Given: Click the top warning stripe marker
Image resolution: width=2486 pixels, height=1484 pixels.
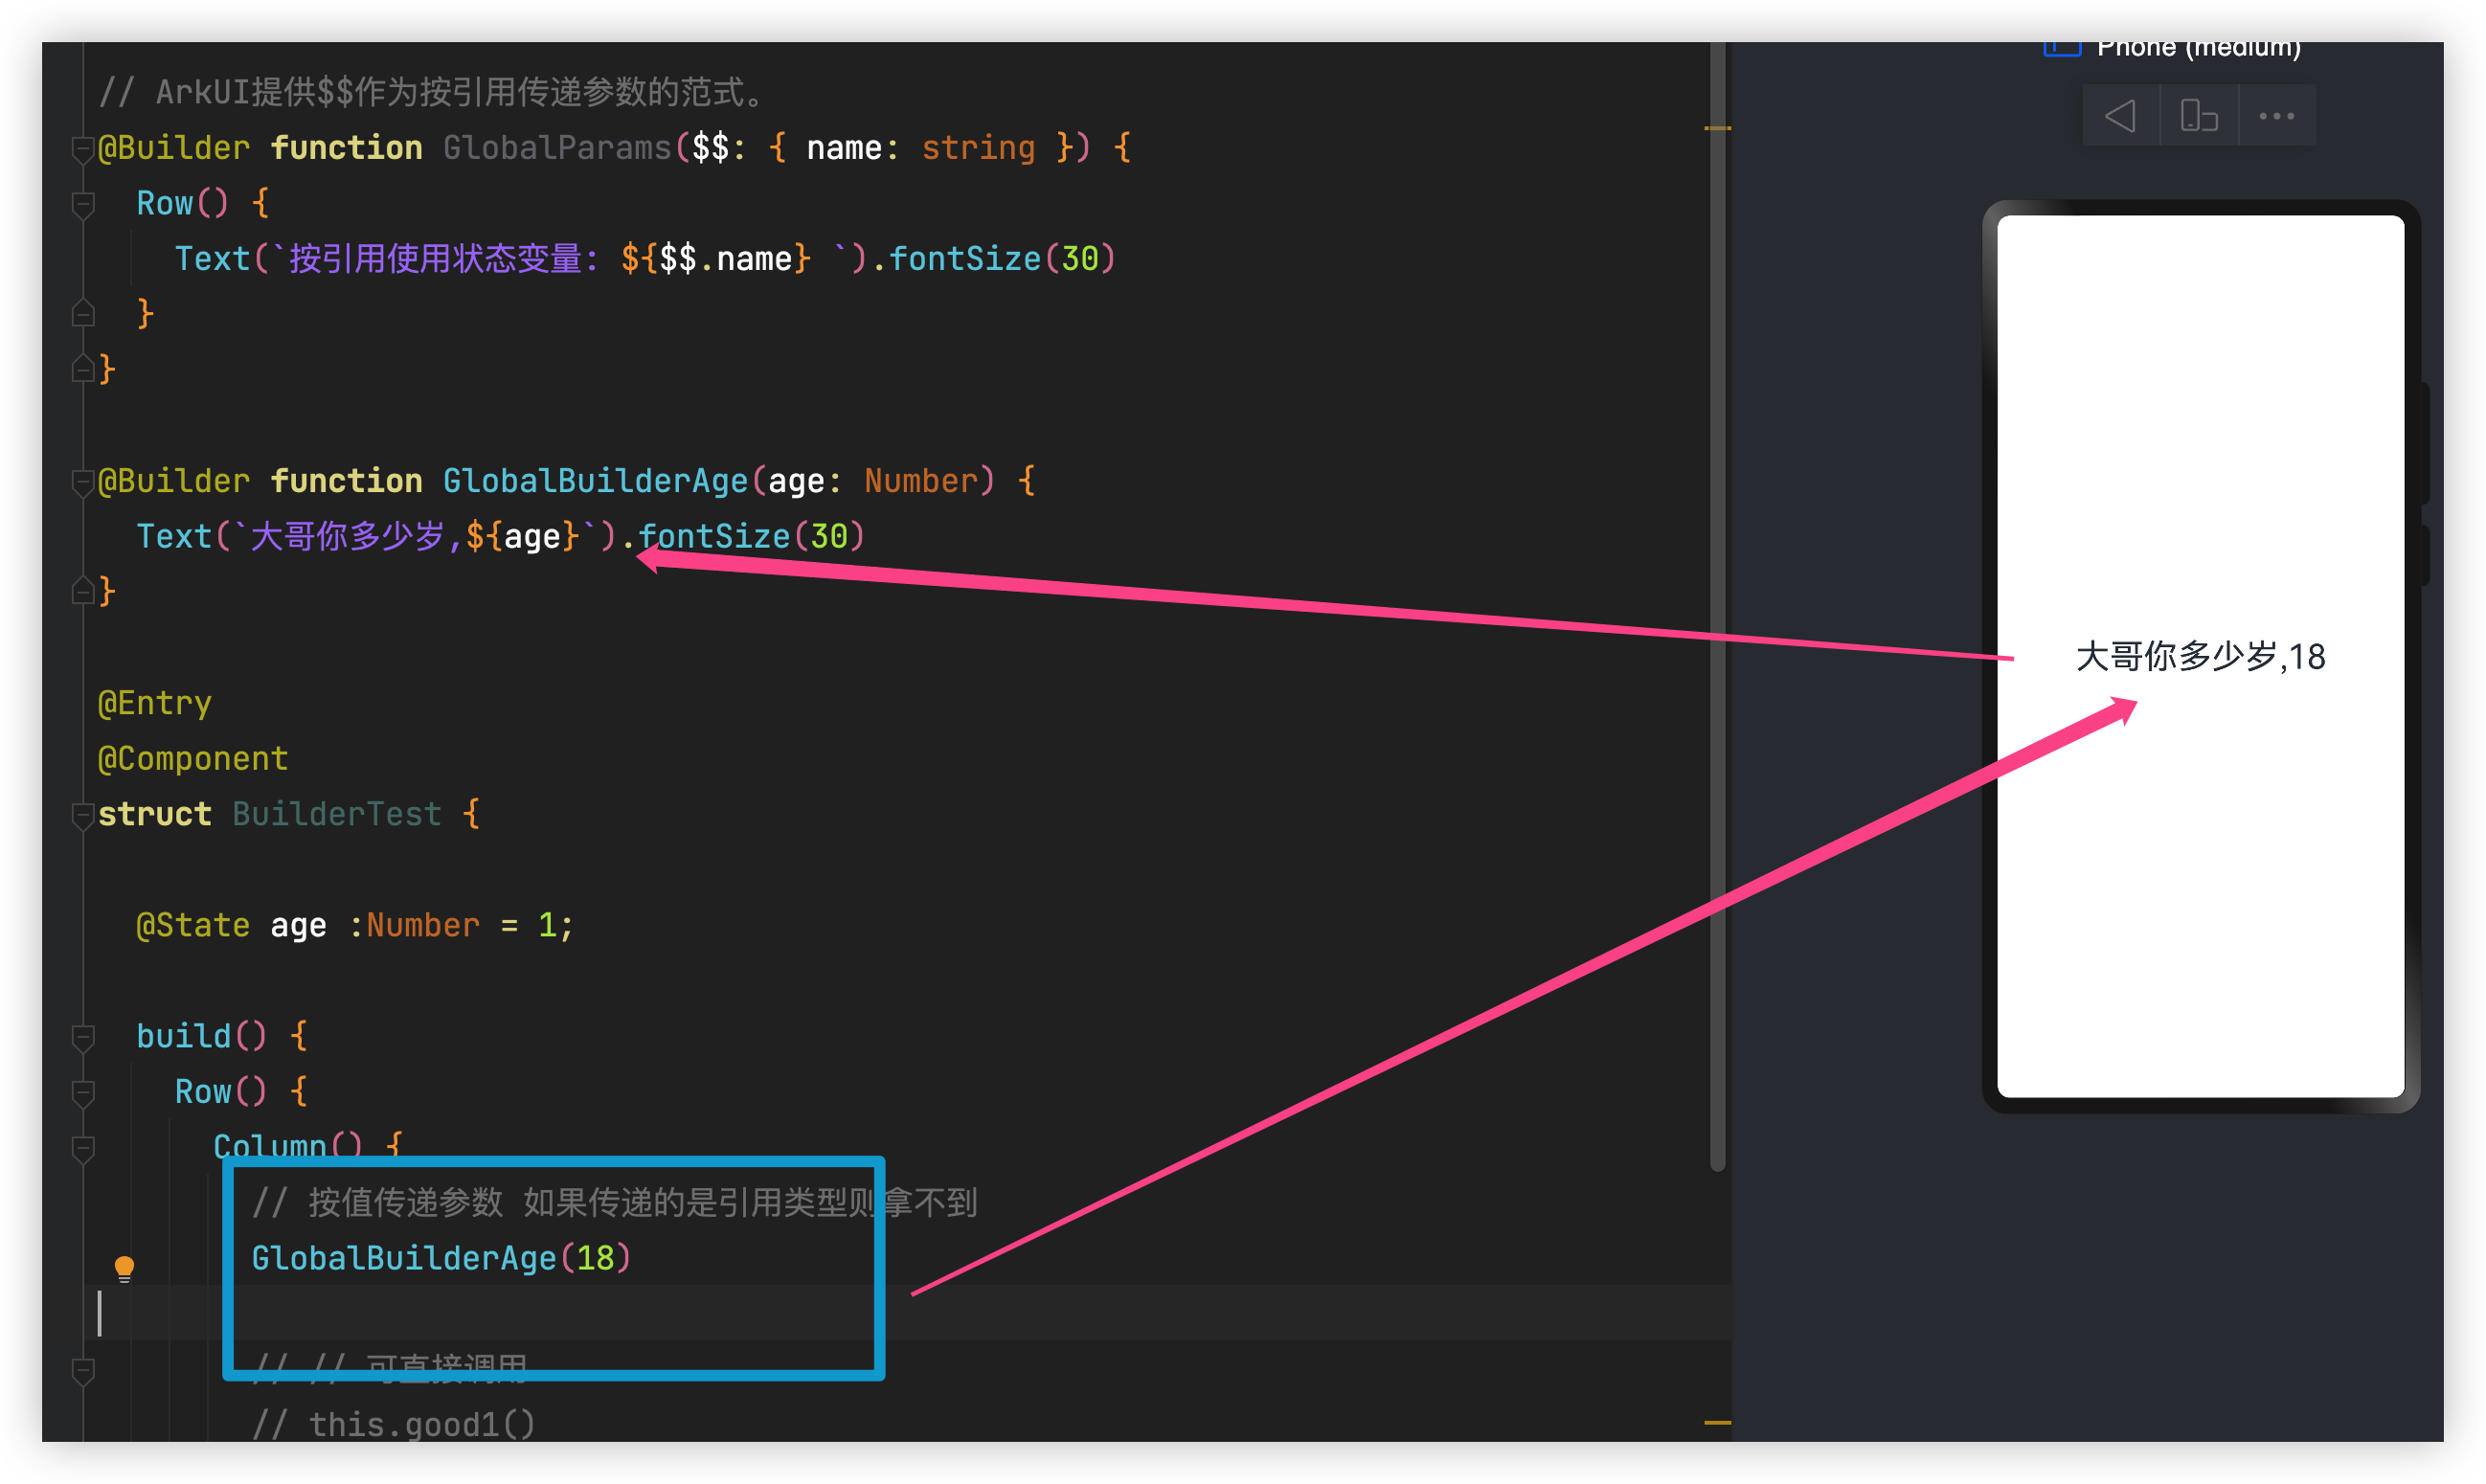Looking at the screenshot, I should (1717, 128).
